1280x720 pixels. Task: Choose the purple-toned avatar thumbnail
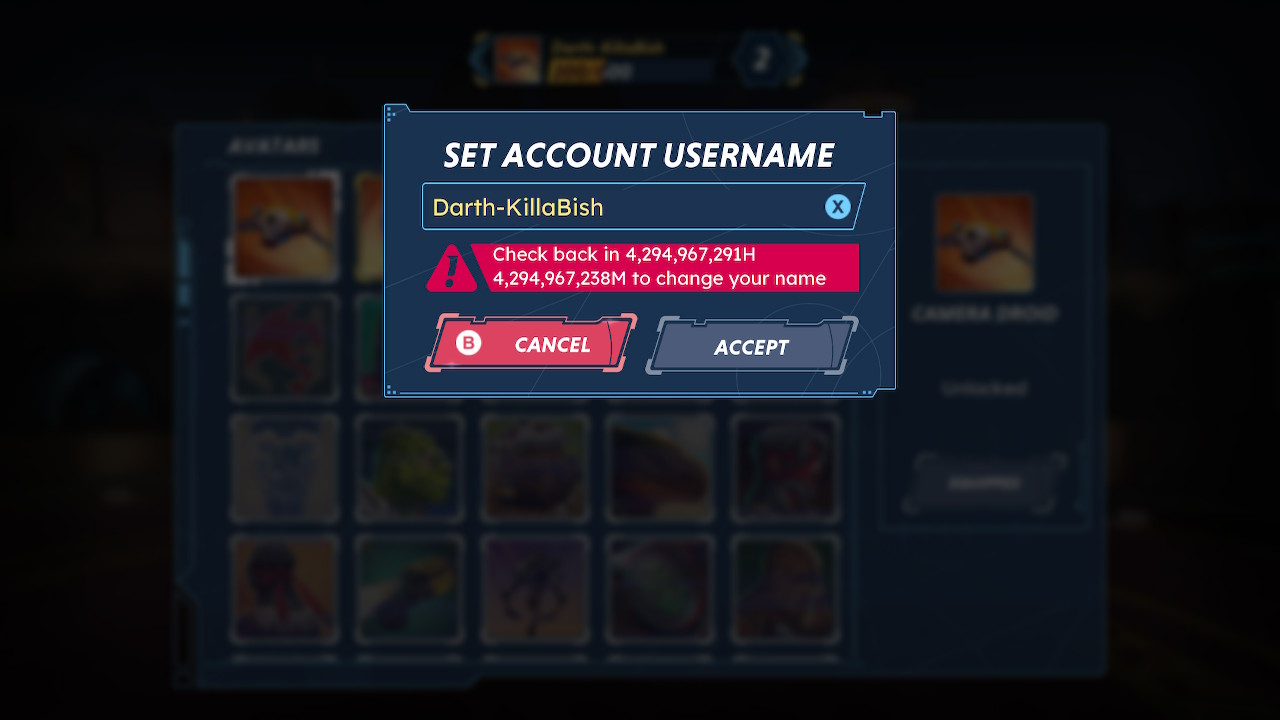click(x=535, y=588)
